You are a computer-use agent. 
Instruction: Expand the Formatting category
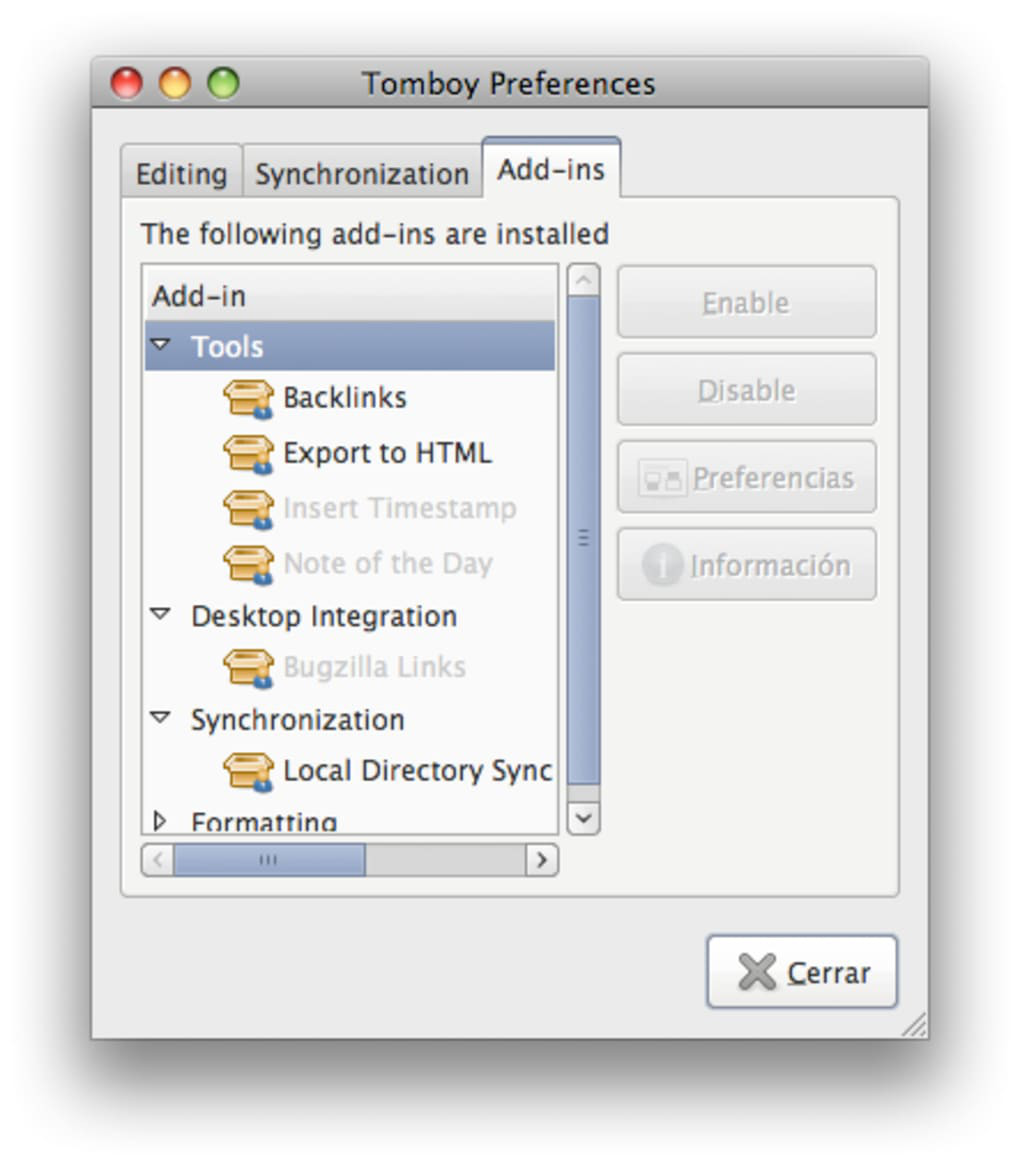click(160, 821)
